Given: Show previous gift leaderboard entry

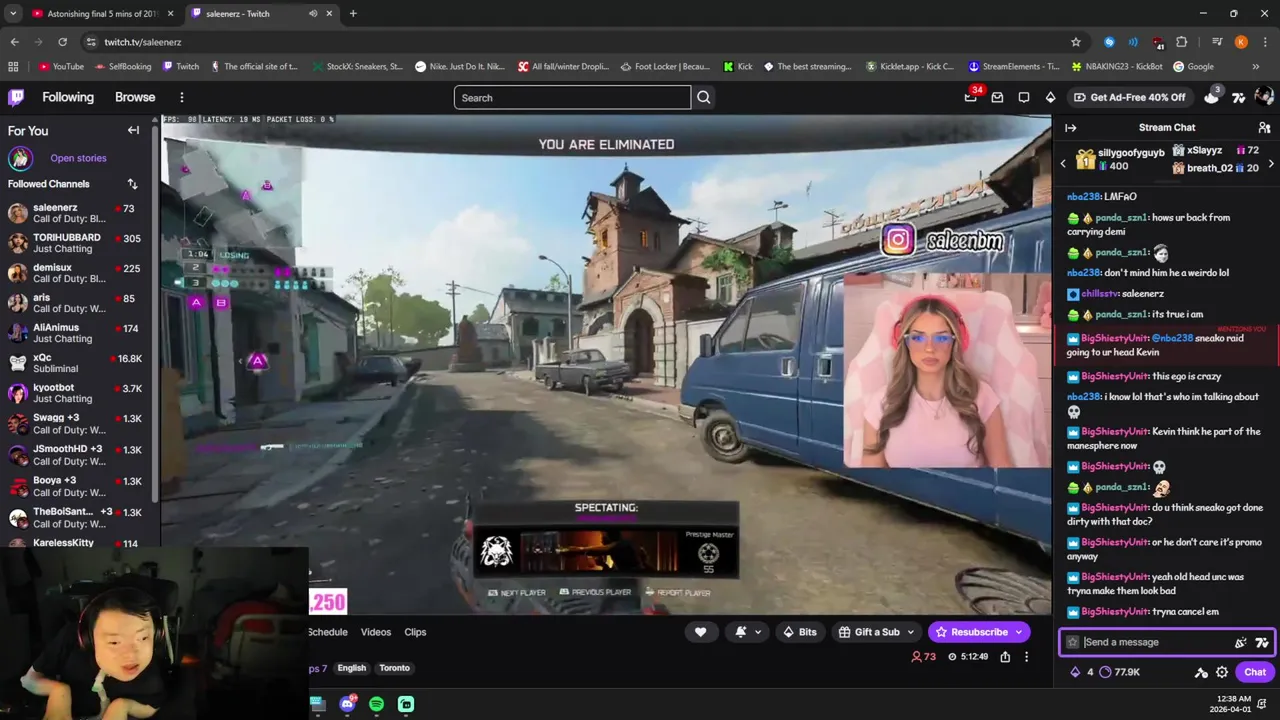Looking at the screenshot, I should pyautogui.click(x=1063, y=162).
